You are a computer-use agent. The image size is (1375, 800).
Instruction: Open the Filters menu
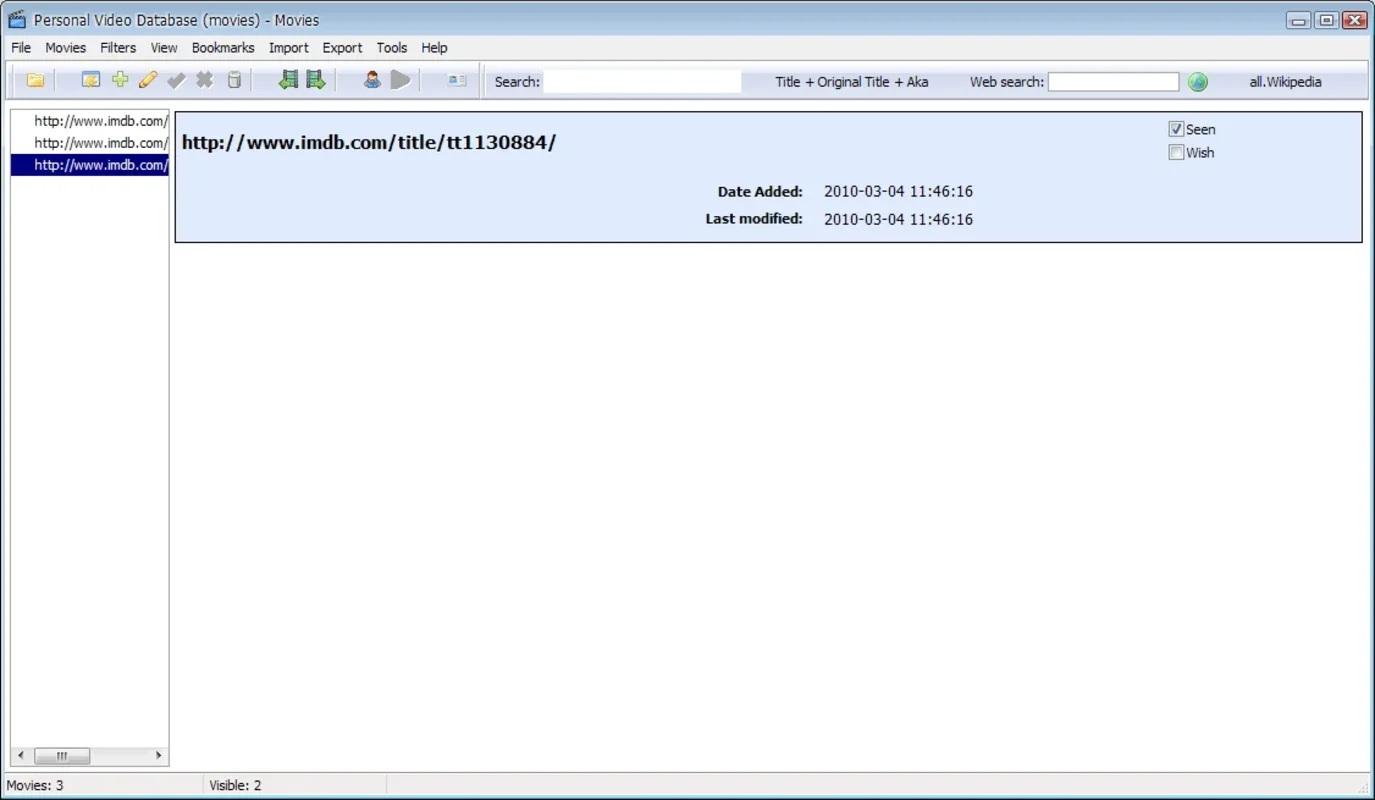tap(118, 47)
